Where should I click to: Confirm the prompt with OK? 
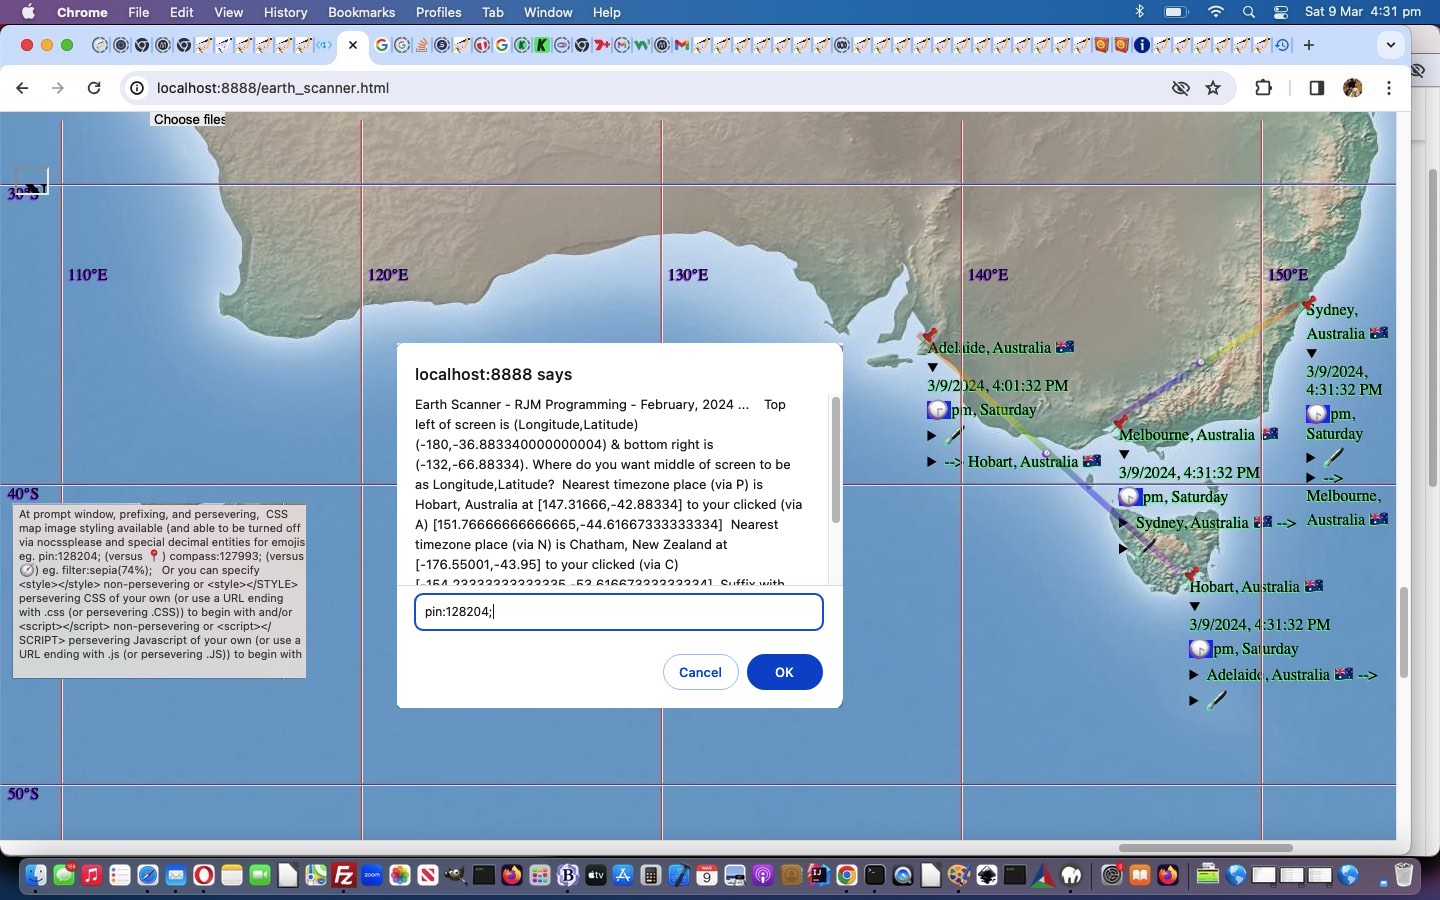(785, 672)
